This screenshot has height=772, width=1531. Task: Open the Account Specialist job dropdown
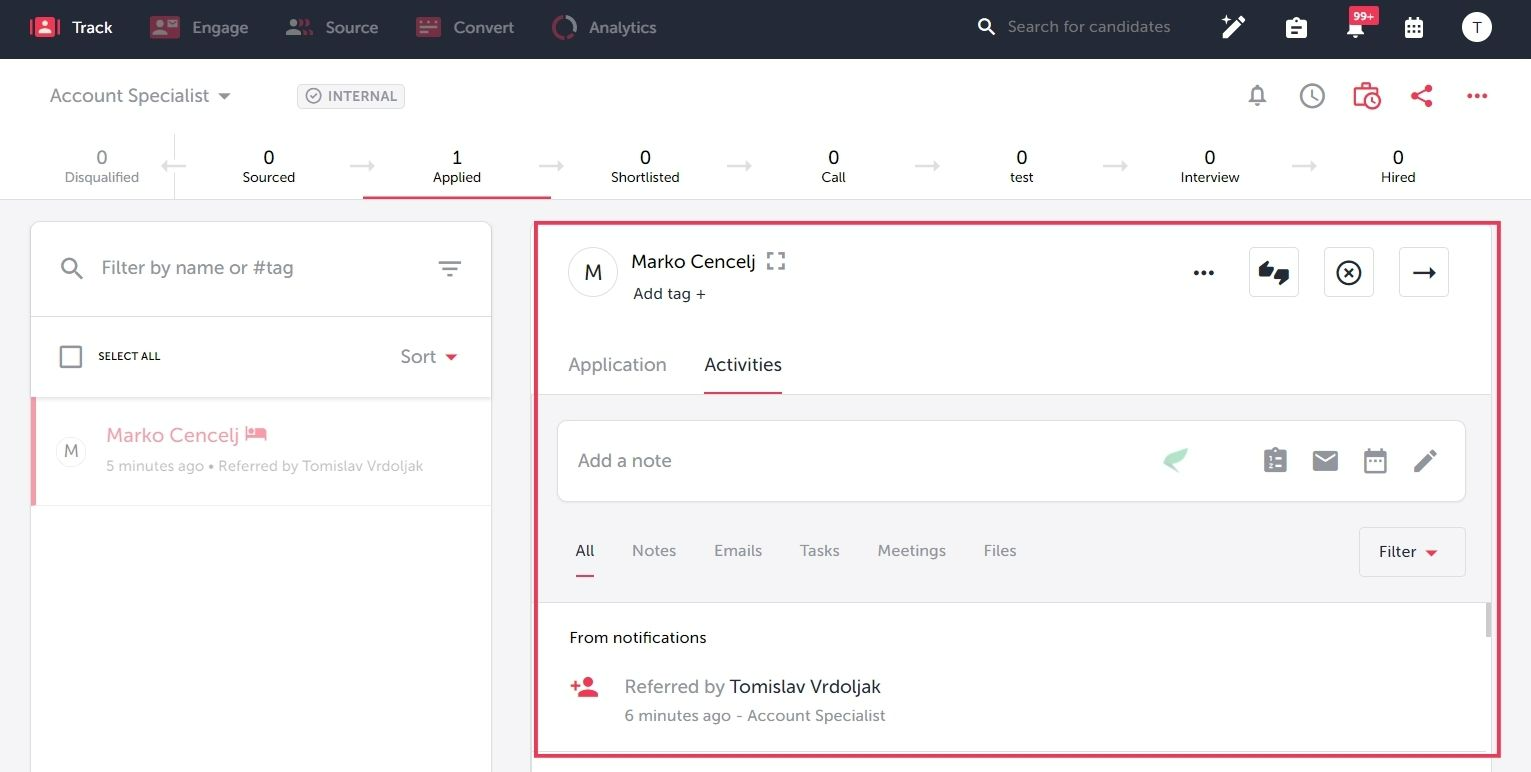pos(139,95)
